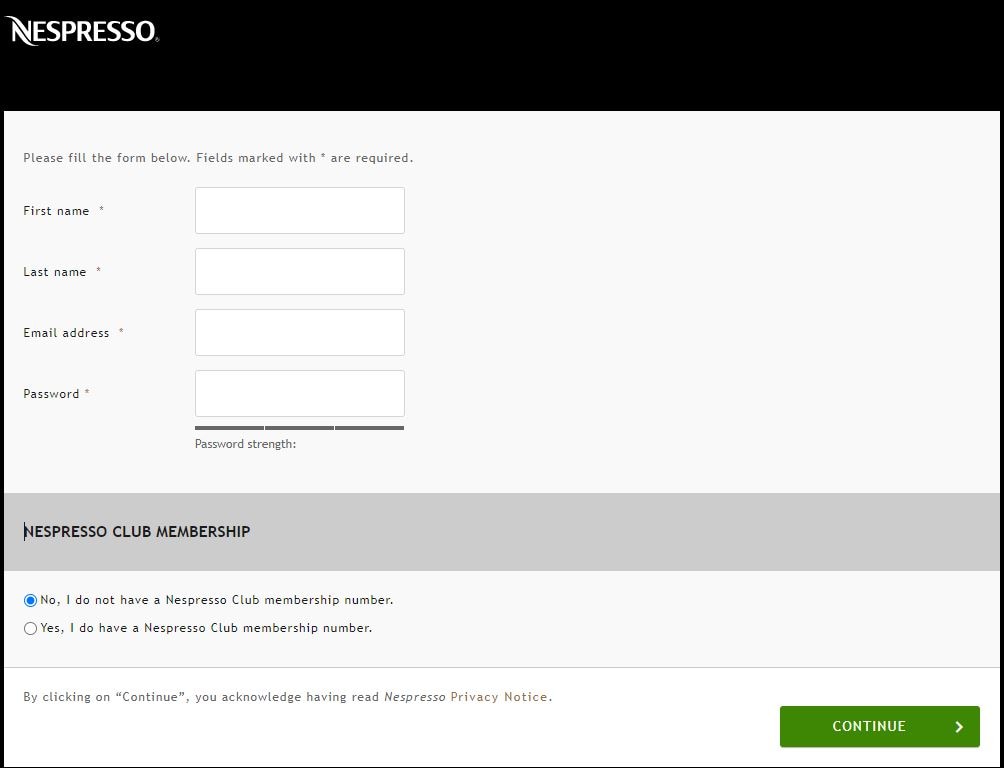Click the 'Password' label text
1004x768 pixels.
(51, 394)
